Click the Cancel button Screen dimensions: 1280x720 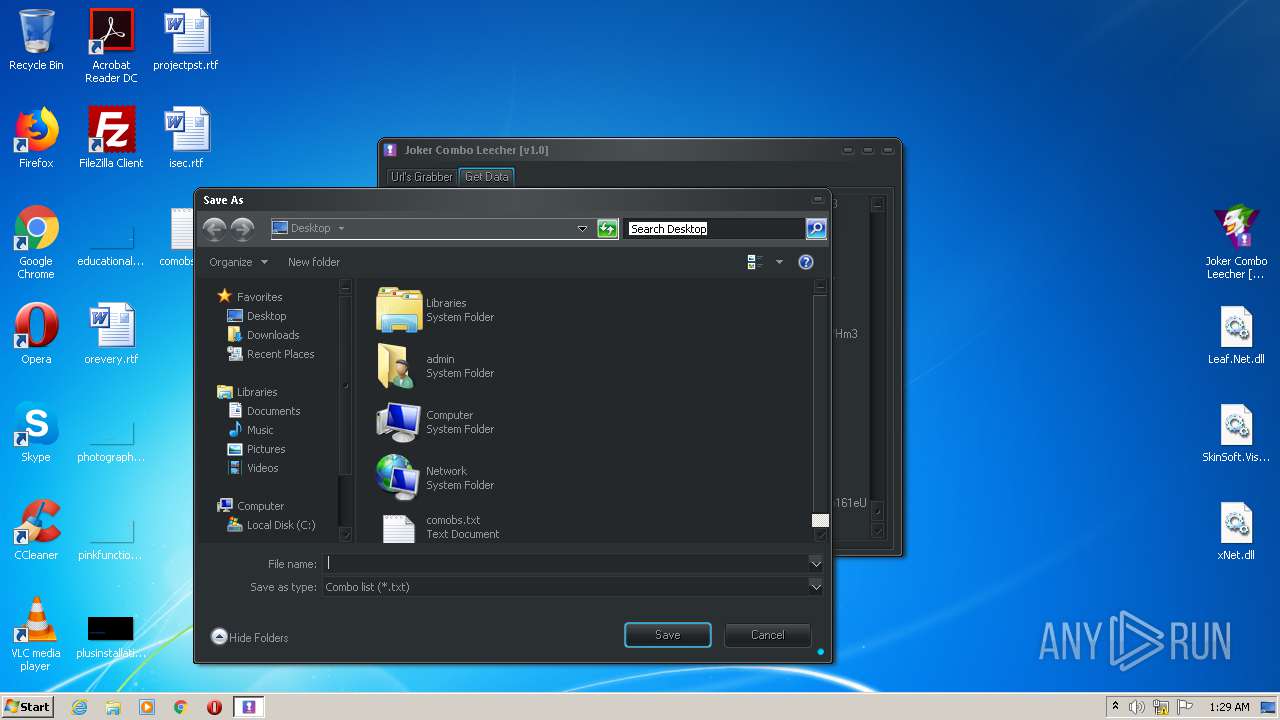(x=768, y=635)
